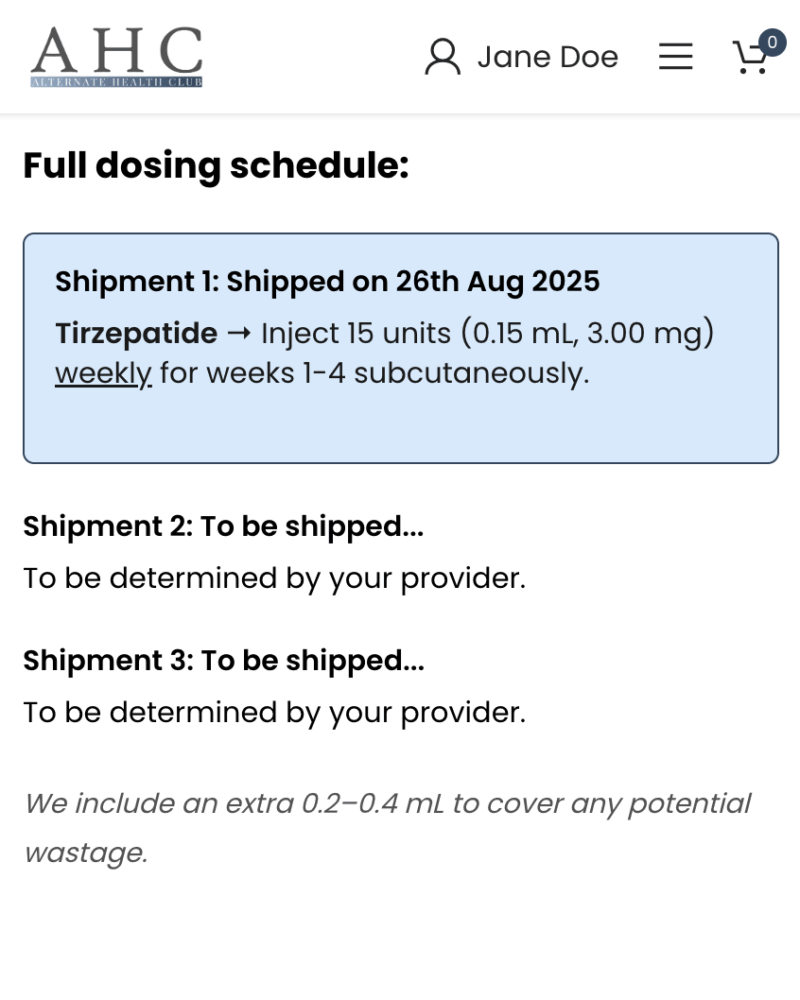800x1000 pixels.
Task: Click the "Full dosing schedule:" heading
Action: point(216,165)
